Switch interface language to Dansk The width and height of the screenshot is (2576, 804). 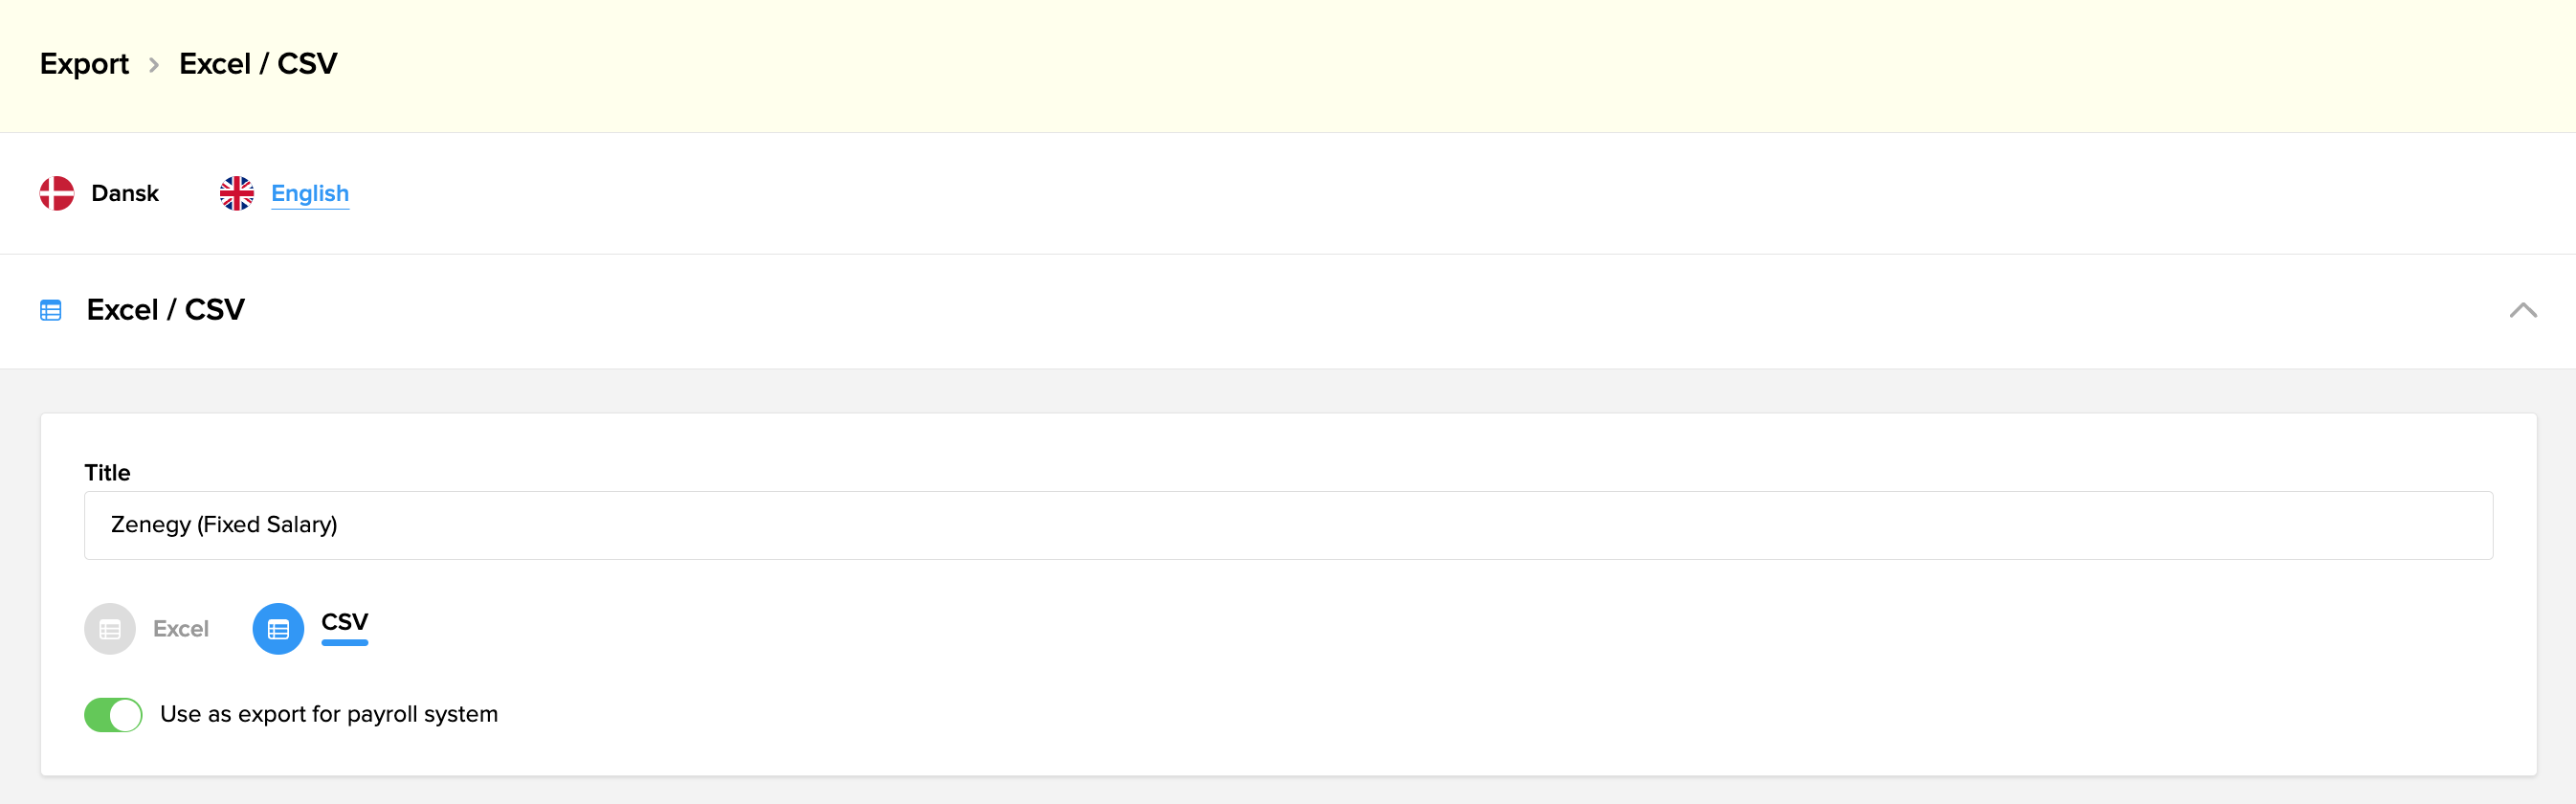pyautogui.click(x=124, y=192)
